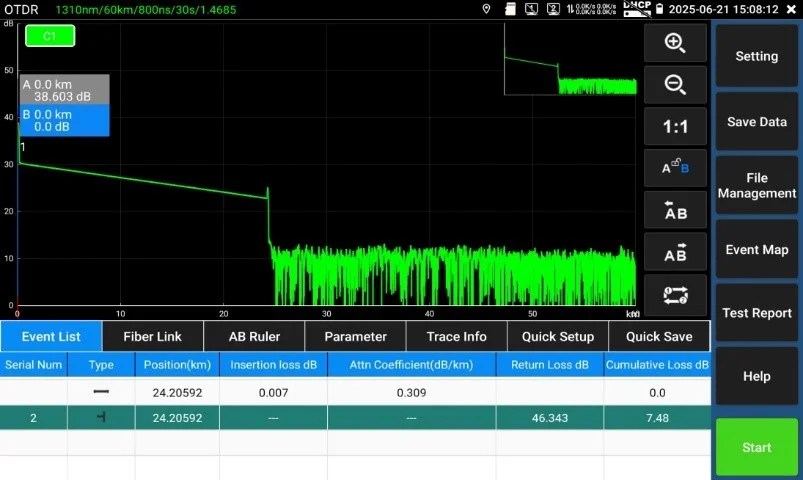This screenshot has height=480, width=803.
Task: Click the Attn Coefficient(dB/km) header
Action: click(x=411, y=365)
